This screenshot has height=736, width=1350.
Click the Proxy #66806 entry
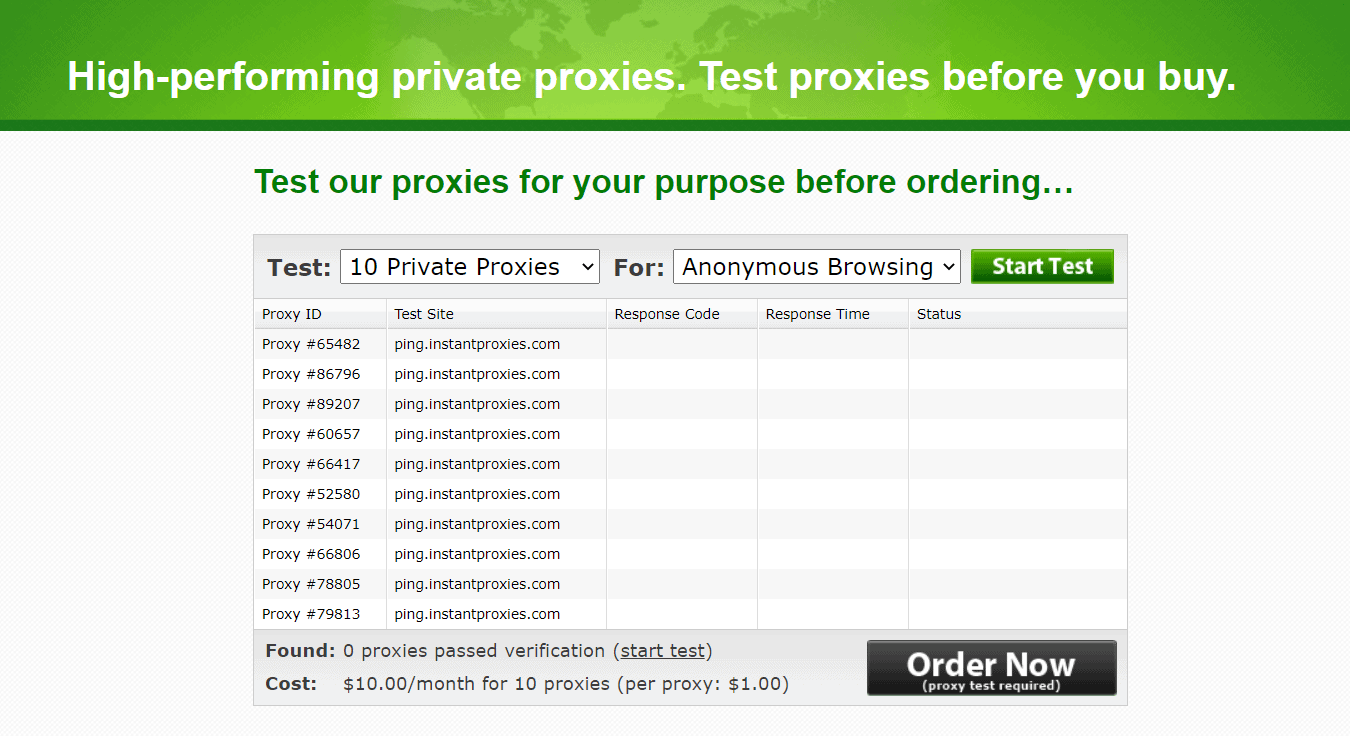pyautogui.click(x=311, y=554)
